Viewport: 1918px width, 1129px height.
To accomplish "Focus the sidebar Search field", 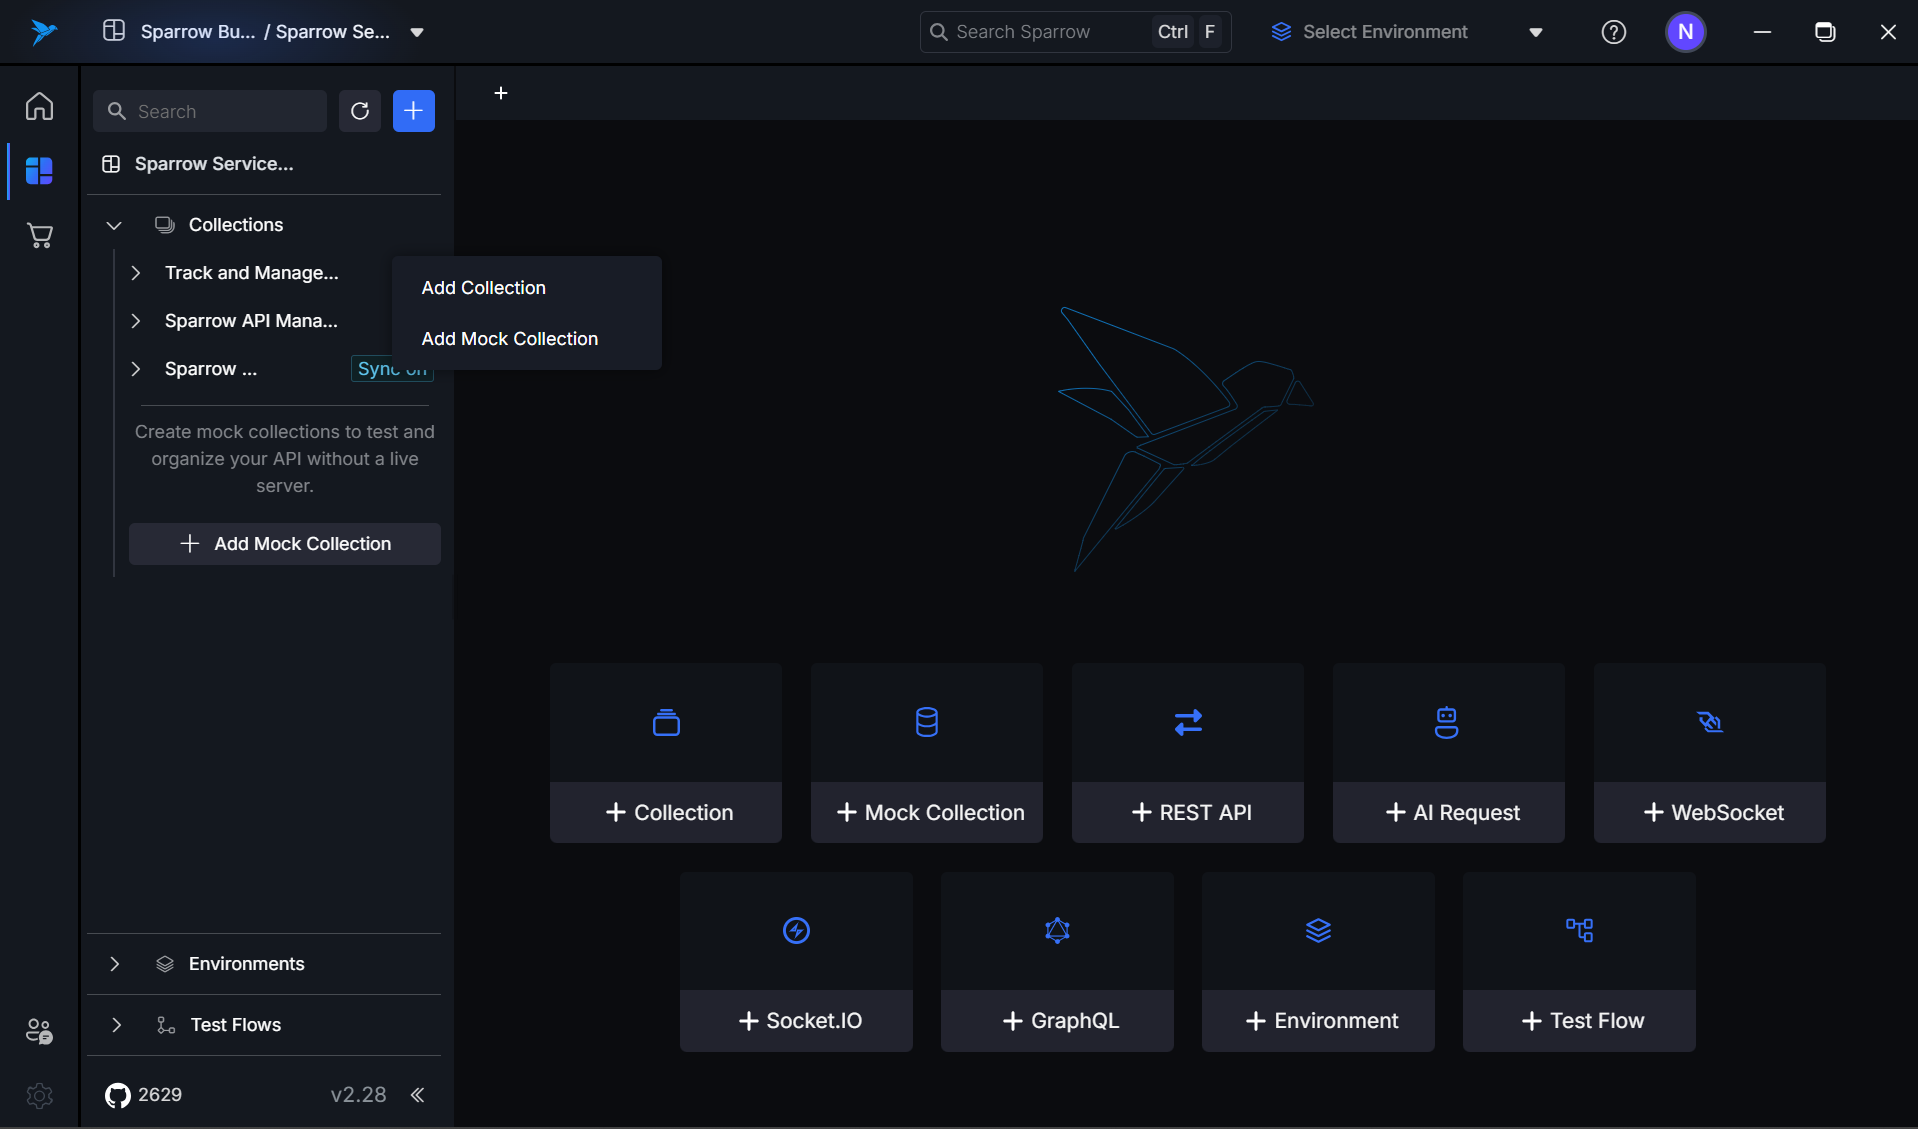I will pyautogui.click(x=210, y=111).
